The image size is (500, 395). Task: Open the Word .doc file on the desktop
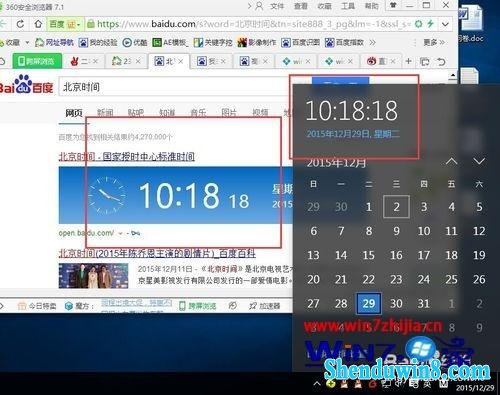pos(471,25)
